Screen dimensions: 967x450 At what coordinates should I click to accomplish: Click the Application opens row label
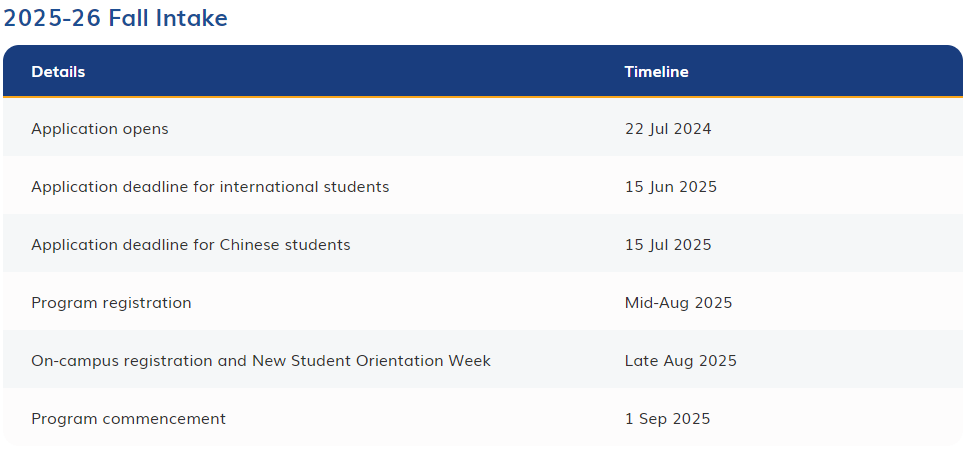pyautogui.click(x=100, y=129)
